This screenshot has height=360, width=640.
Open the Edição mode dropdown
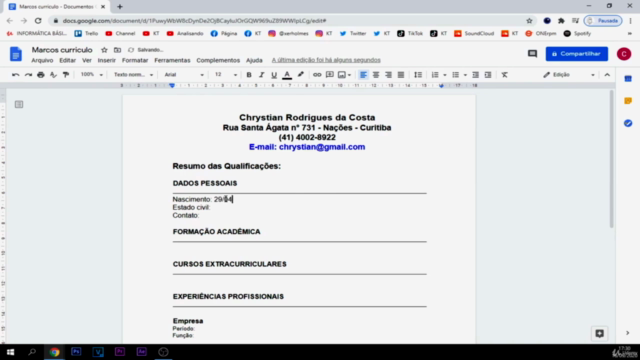tap(569, 75)
